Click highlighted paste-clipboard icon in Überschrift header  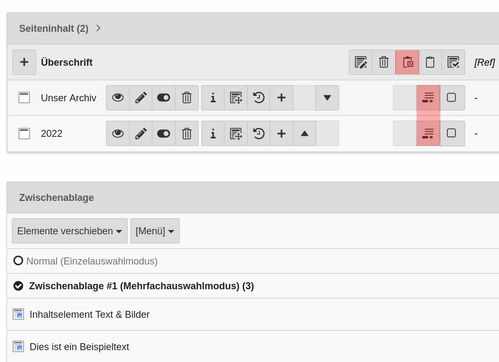(x=407, y=62)
